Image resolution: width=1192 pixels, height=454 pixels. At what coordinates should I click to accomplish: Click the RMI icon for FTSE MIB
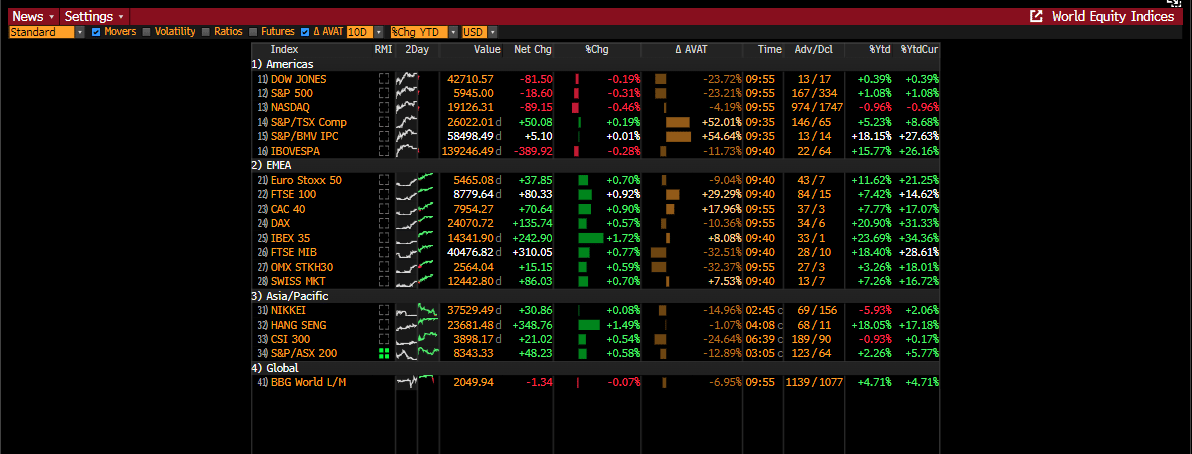[x=384, y=252]
